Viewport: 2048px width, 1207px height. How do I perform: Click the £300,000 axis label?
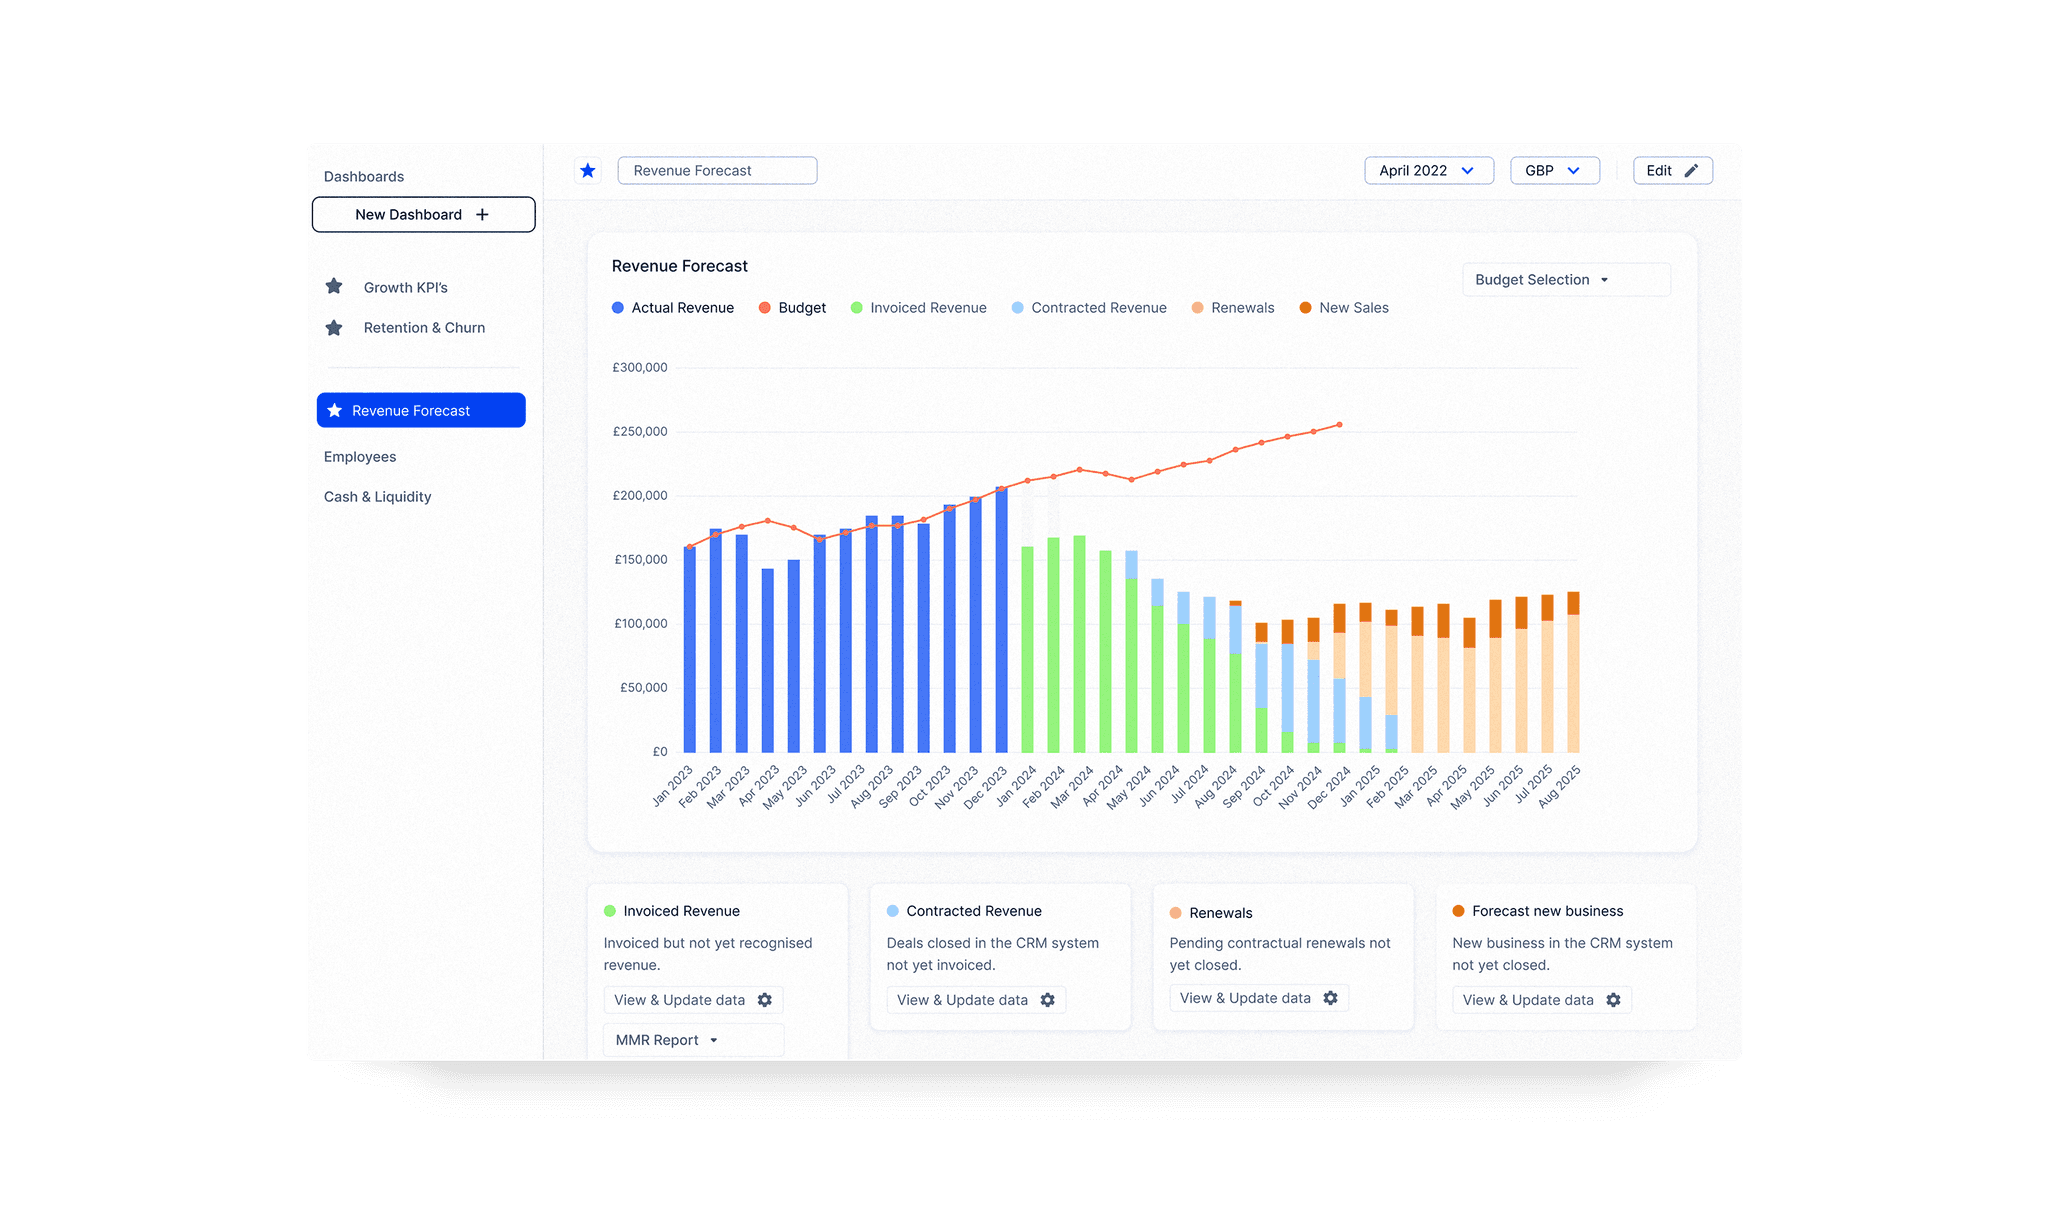pos(640,368)
